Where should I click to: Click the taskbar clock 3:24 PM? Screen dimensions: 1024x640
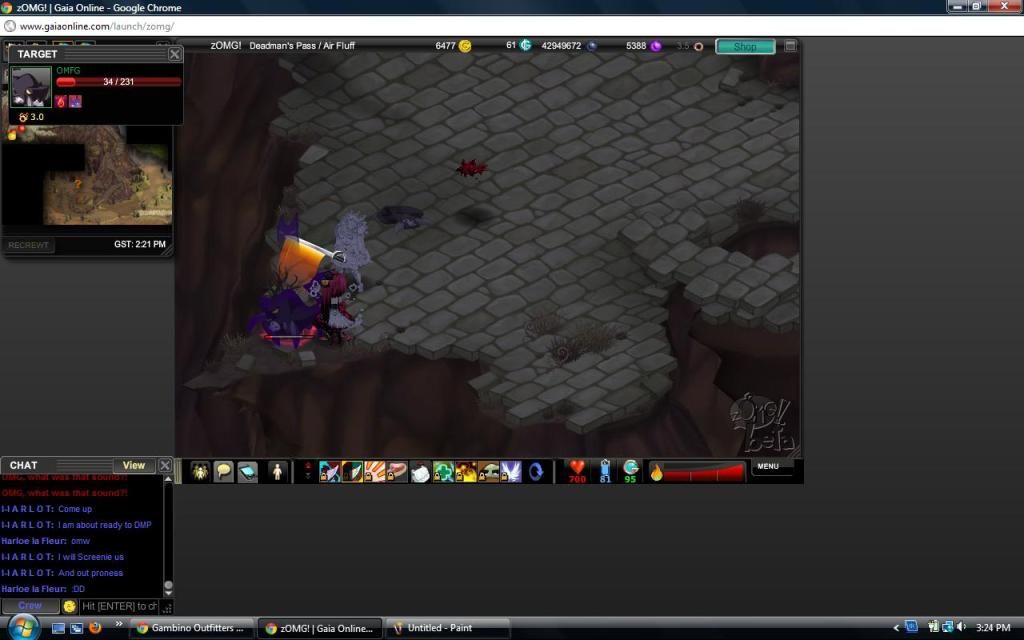[993, 628]
